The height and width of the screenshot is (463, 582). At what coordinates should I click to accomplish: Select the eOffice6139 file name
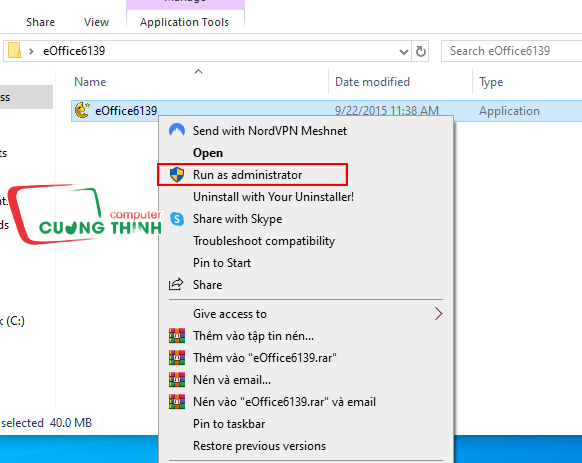click(x=126, y=111)
